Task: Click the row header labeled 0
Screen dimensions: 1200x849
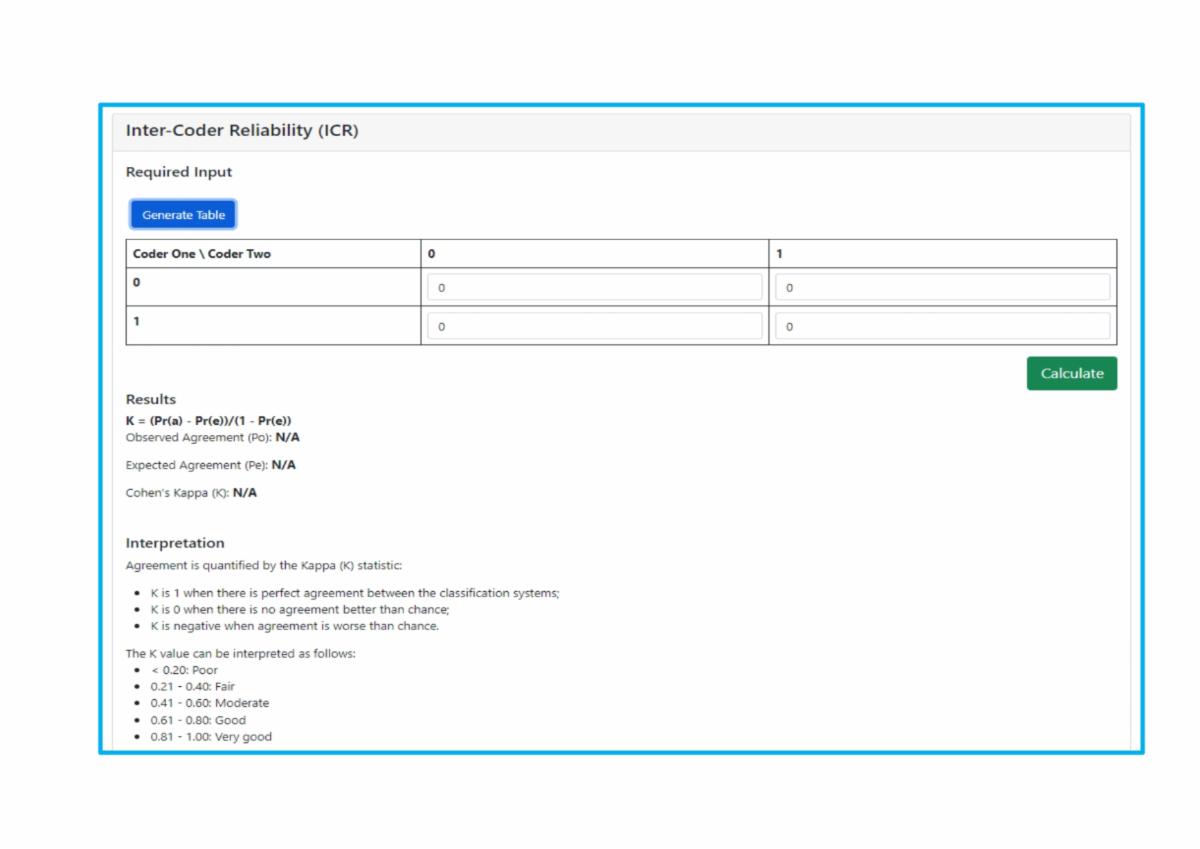Action: tap(137, 283)
